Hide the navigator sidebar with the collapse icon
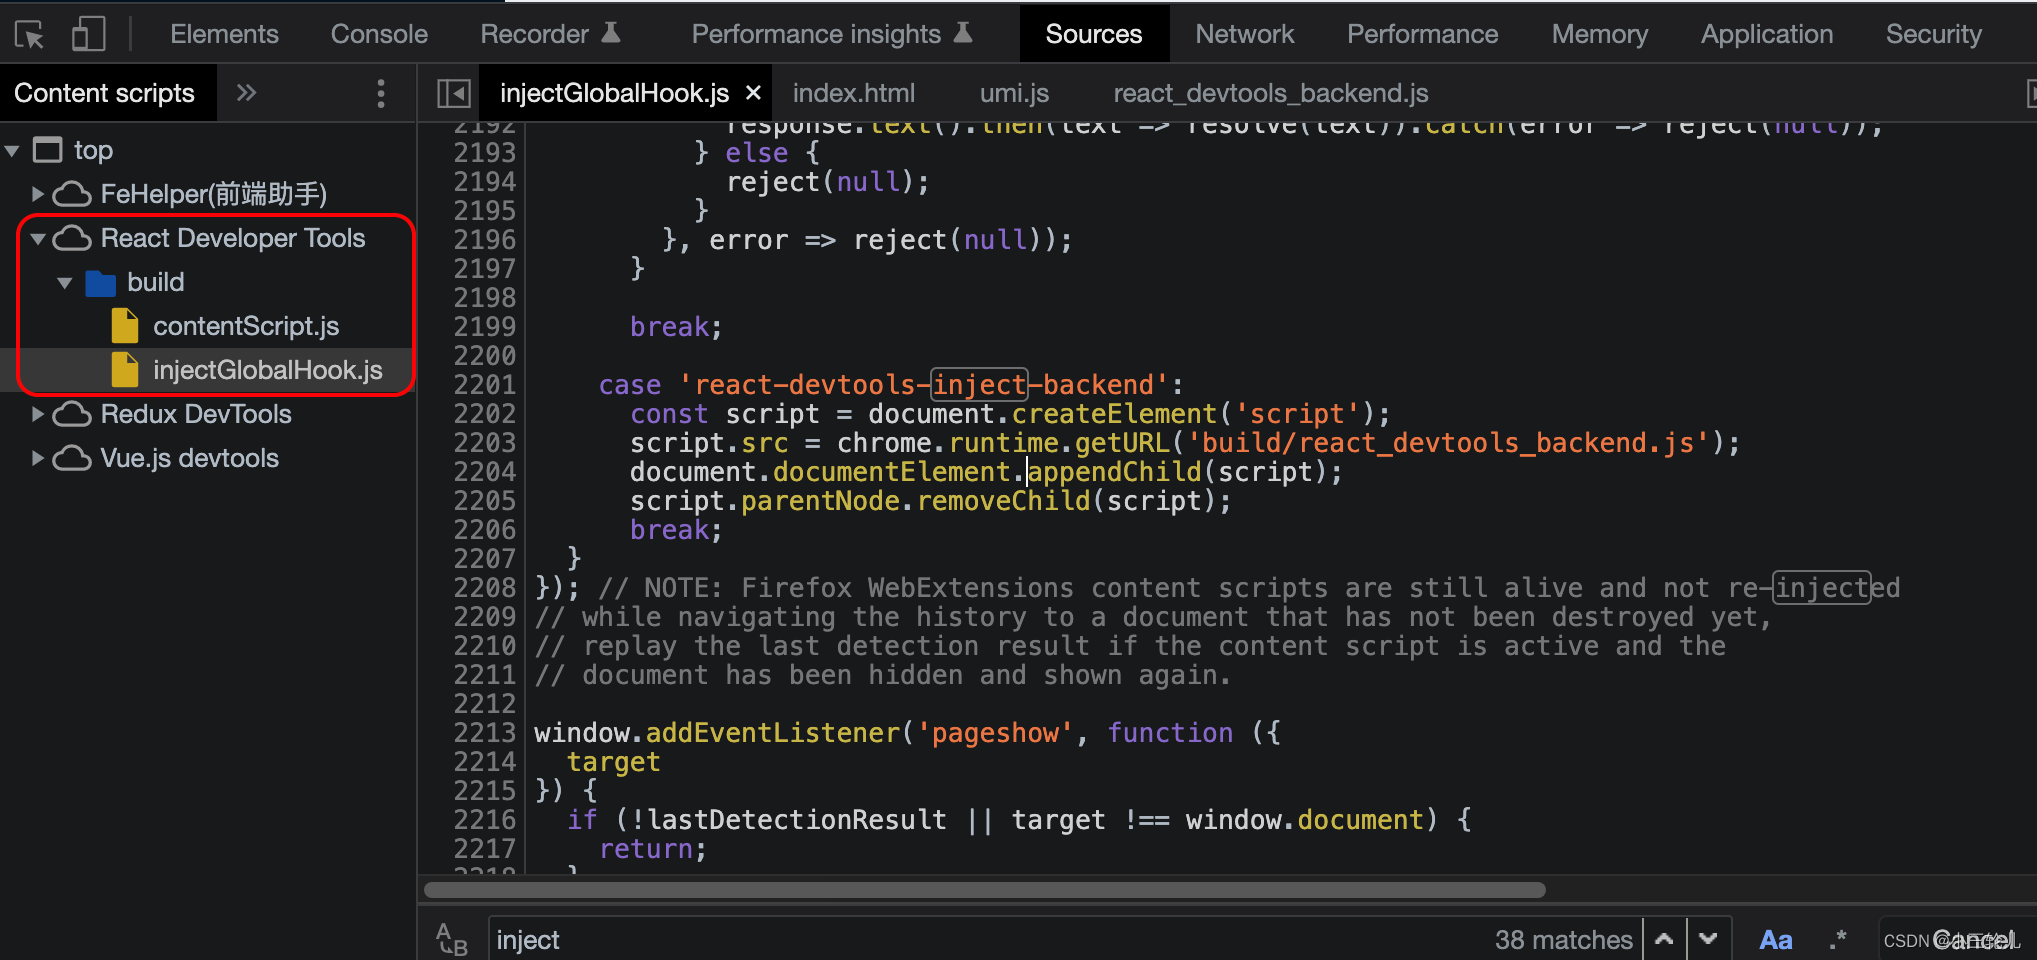This screenshot has width=2037, height=960. [453, 92]
